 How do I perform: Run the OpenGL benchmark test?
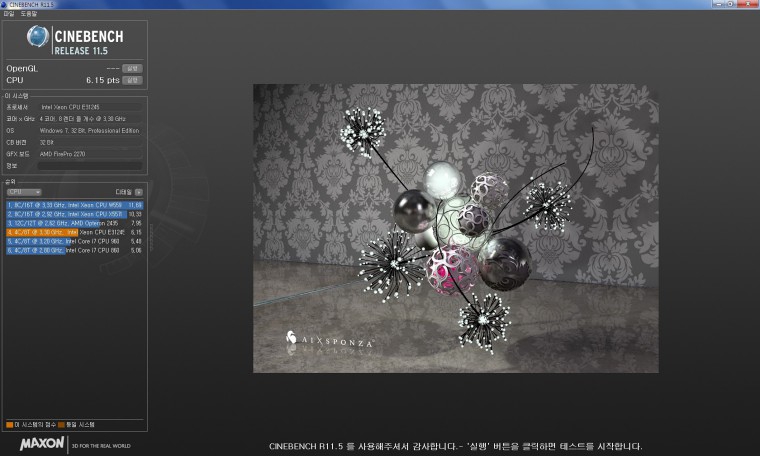click(x=132, y=68)
